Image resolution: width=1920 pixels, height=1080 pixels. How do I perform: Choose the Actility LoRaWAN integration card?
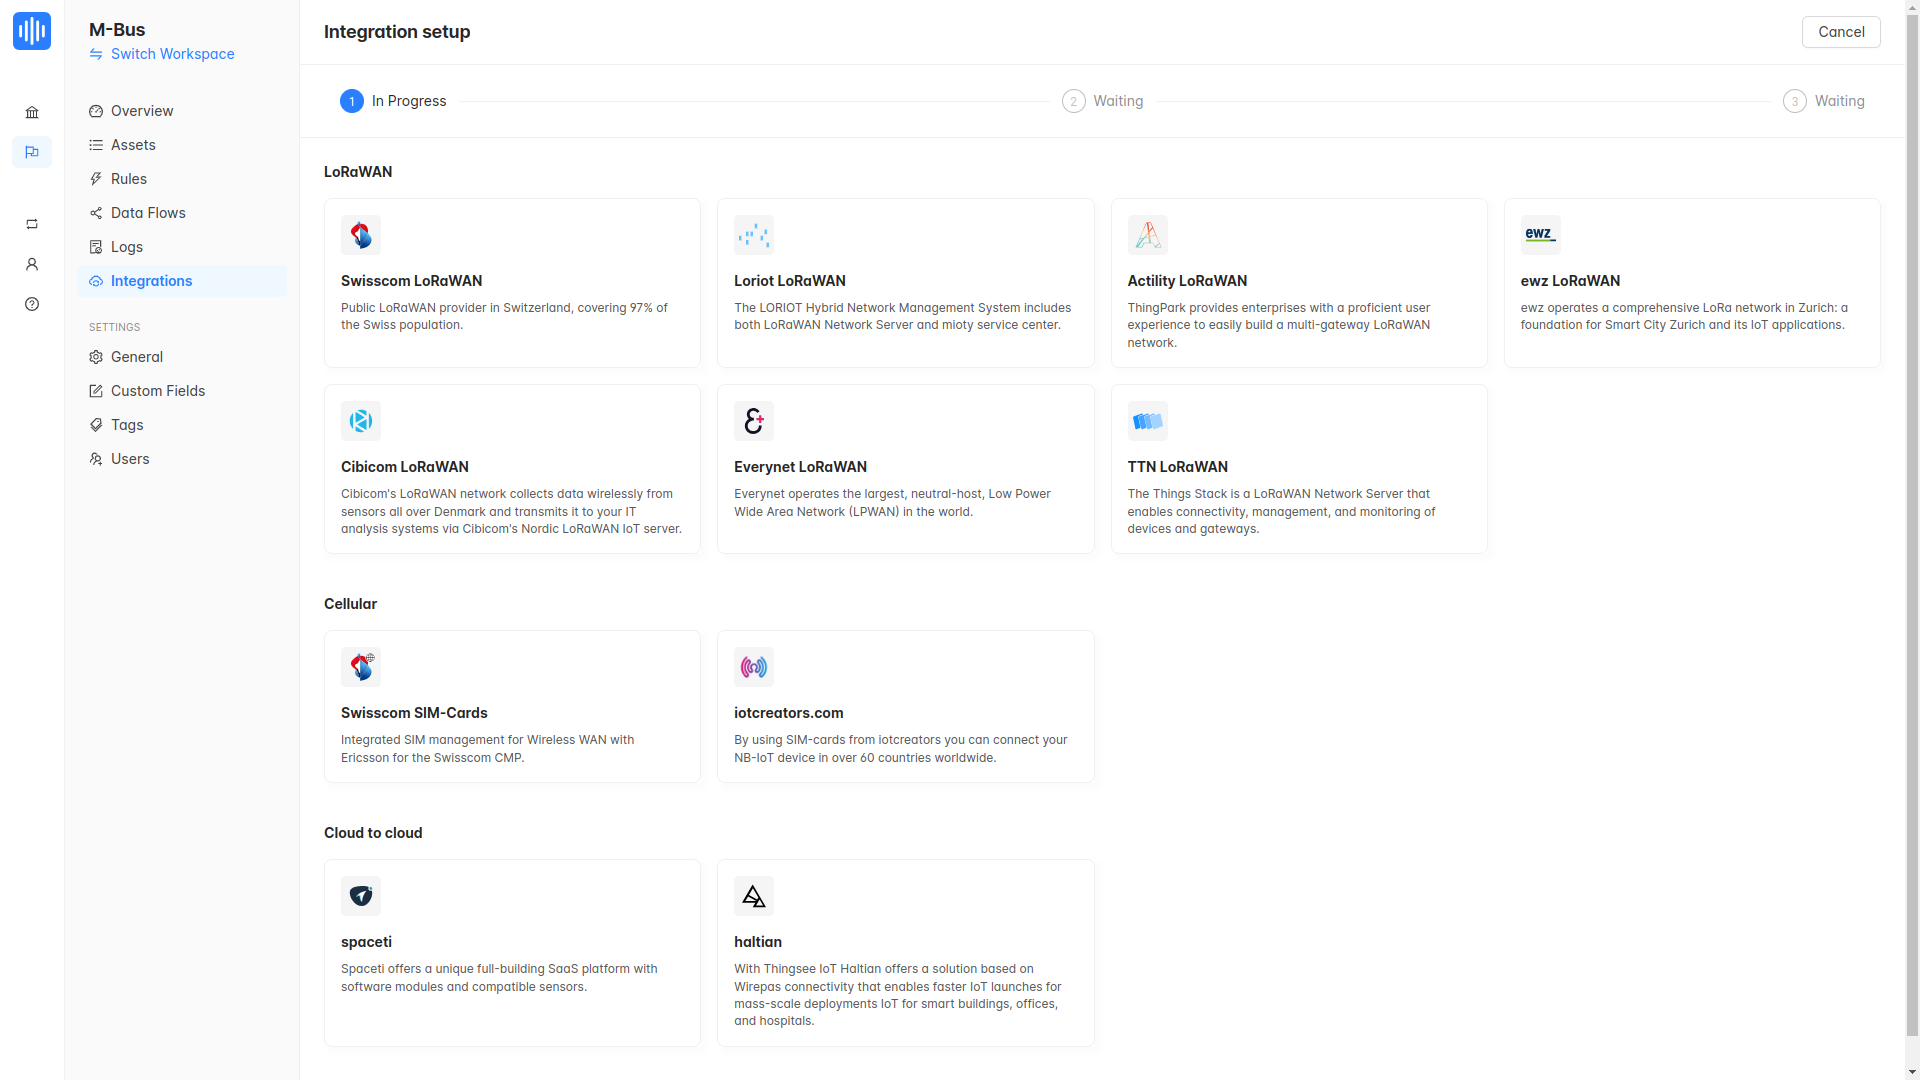pyautogui.click(x=1298, y=283)
